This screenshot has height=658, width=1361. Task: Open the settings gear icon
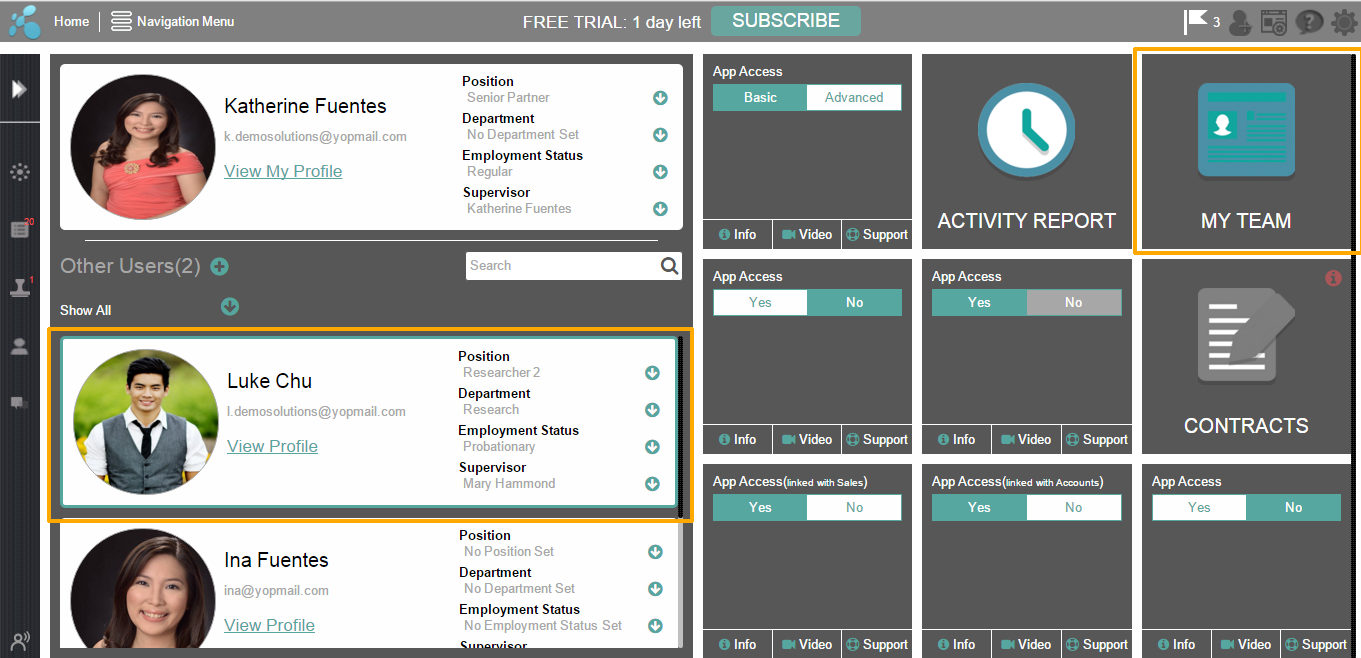(x=1343, y=22)
